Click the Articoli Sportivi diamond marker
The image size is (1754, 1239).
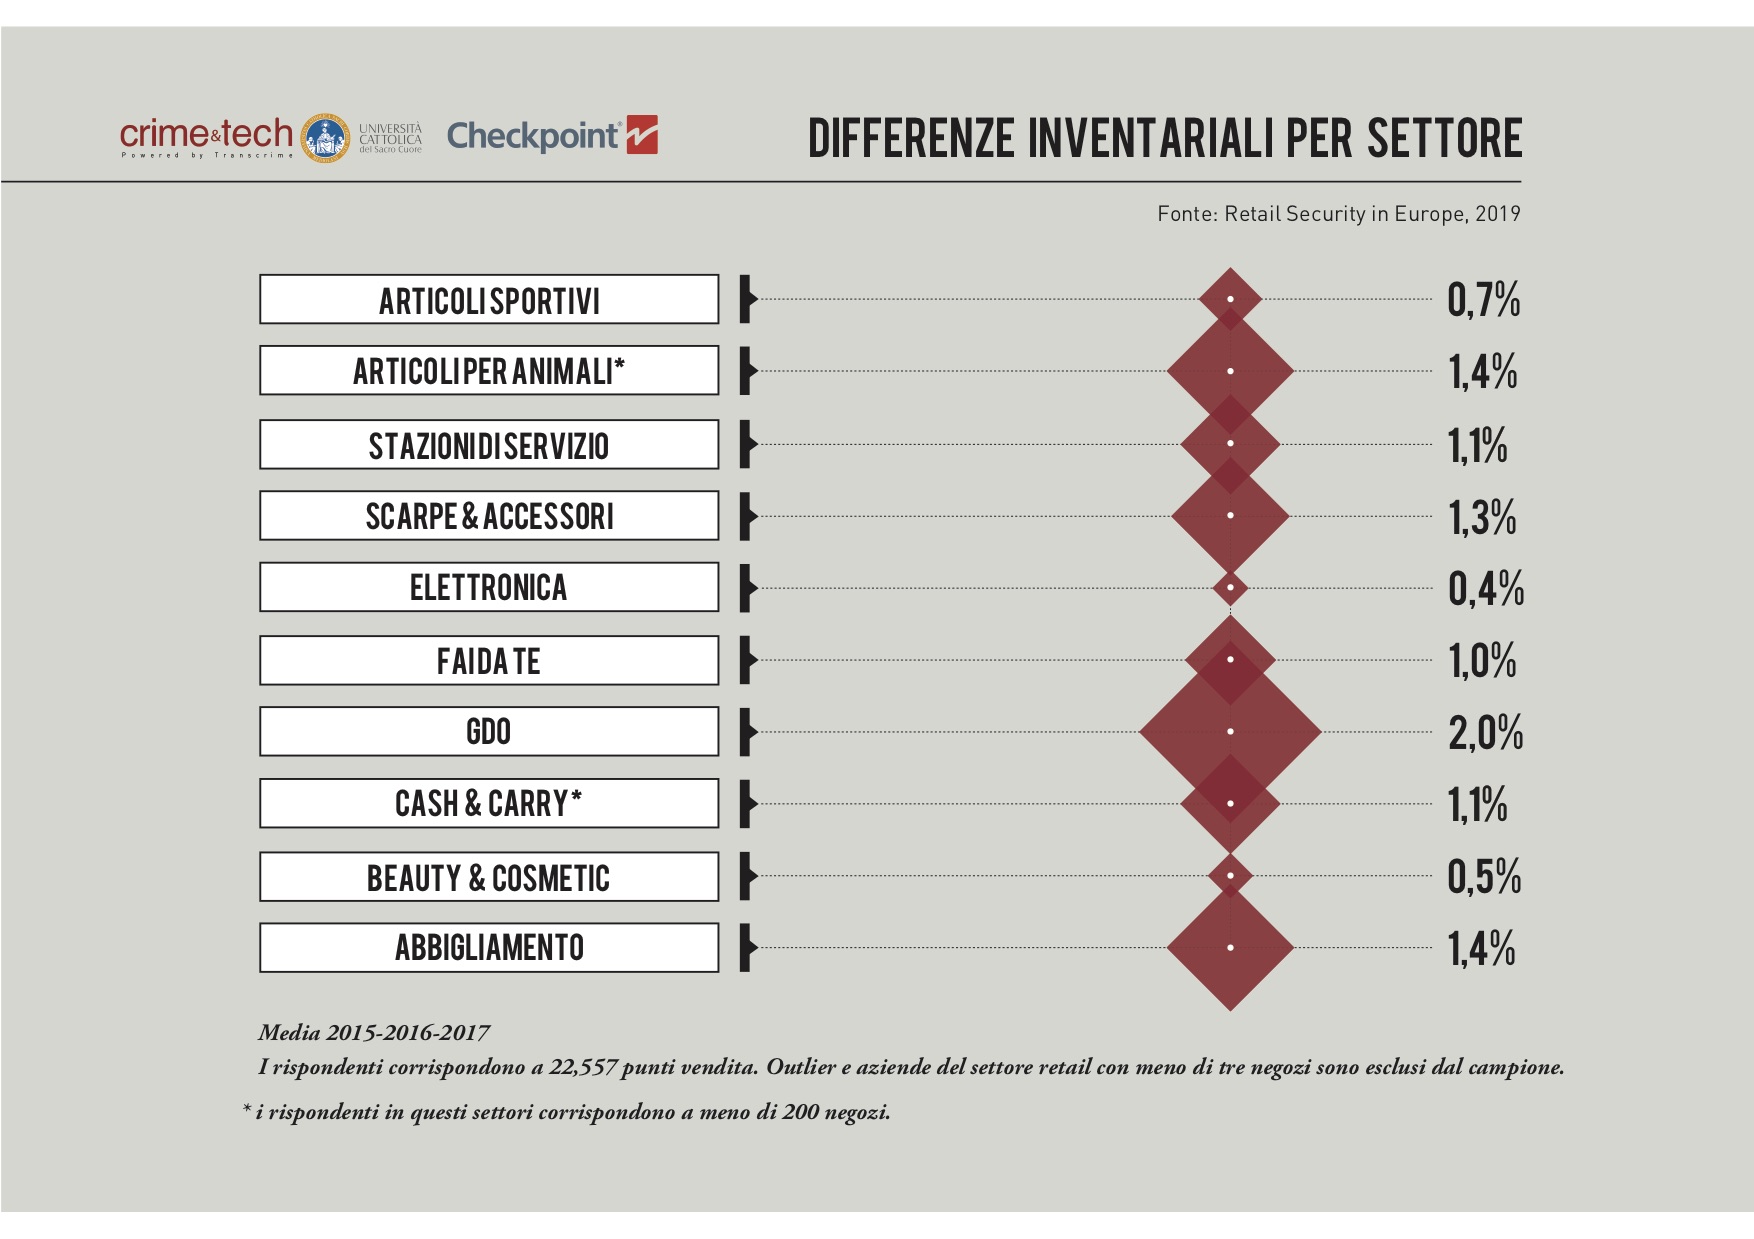point(1230,299)
